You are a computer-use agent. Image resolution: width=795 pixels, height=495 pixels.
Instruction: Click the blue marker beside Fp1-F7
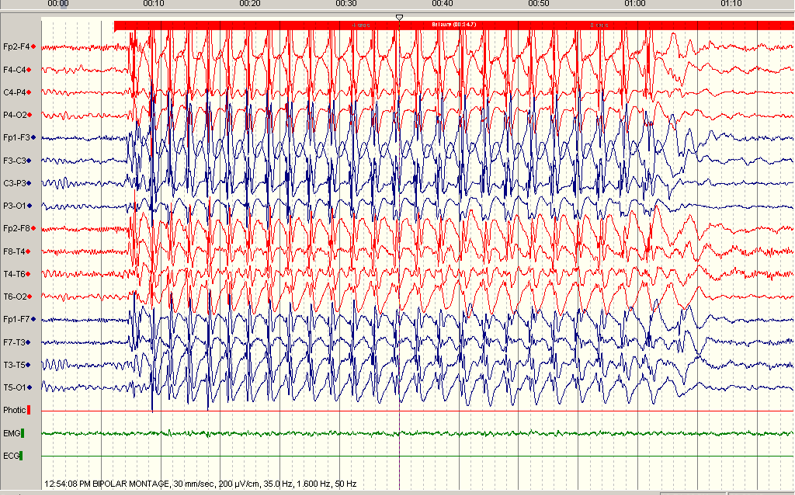point(33,319)
